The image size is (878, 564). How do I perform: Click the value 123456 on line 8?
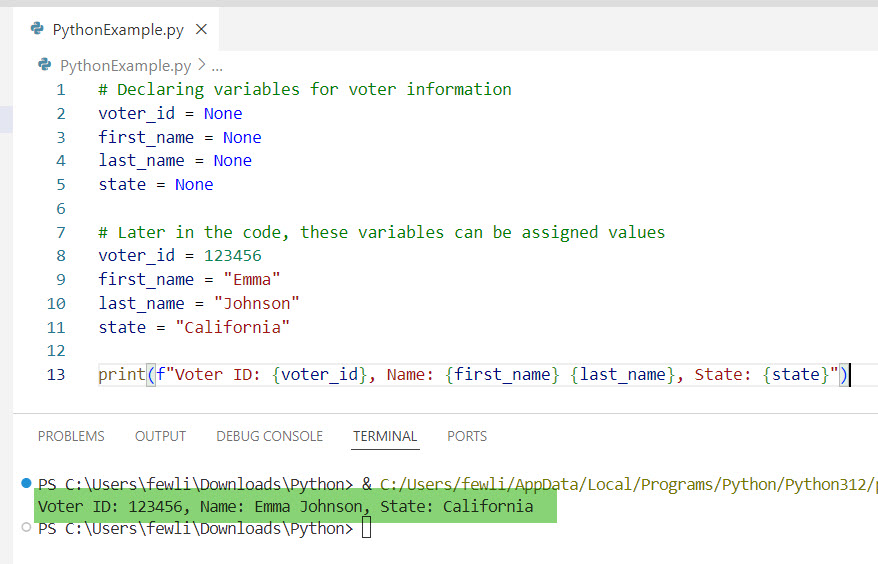coord(232,256)
